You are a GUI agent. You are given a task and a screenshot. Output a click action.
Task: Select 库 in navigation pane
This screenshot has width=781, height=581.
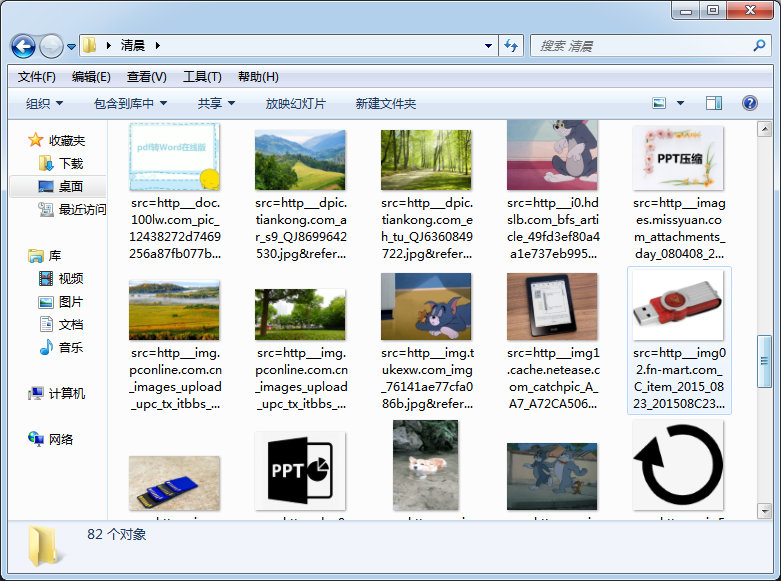pos(45,256)
